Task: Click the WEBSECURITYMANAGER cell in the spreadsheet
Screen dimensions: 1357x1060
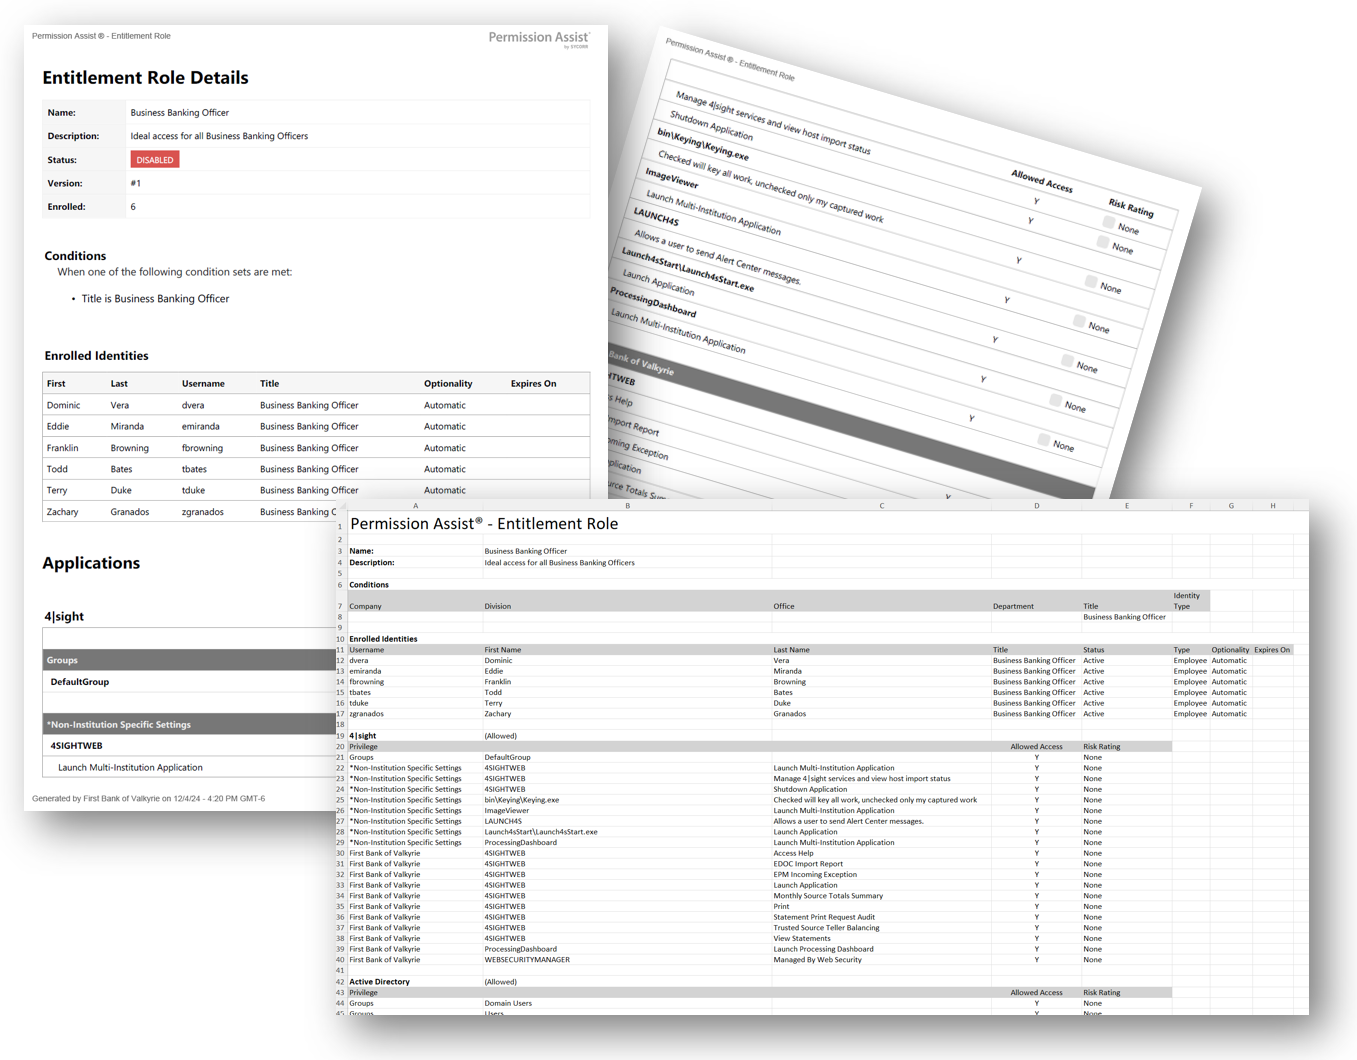Action: pyautogui.click(x=527, y=960)
